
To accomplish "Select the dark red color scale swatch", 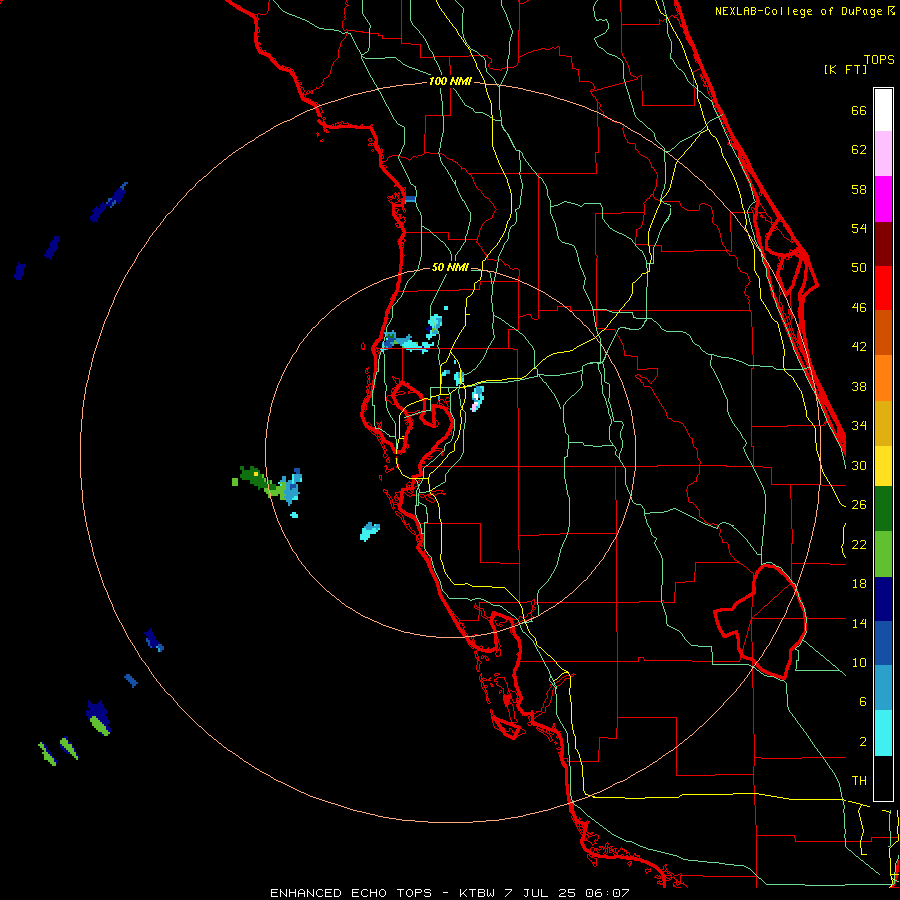I will pyautogui.click(x=883, y=244).
